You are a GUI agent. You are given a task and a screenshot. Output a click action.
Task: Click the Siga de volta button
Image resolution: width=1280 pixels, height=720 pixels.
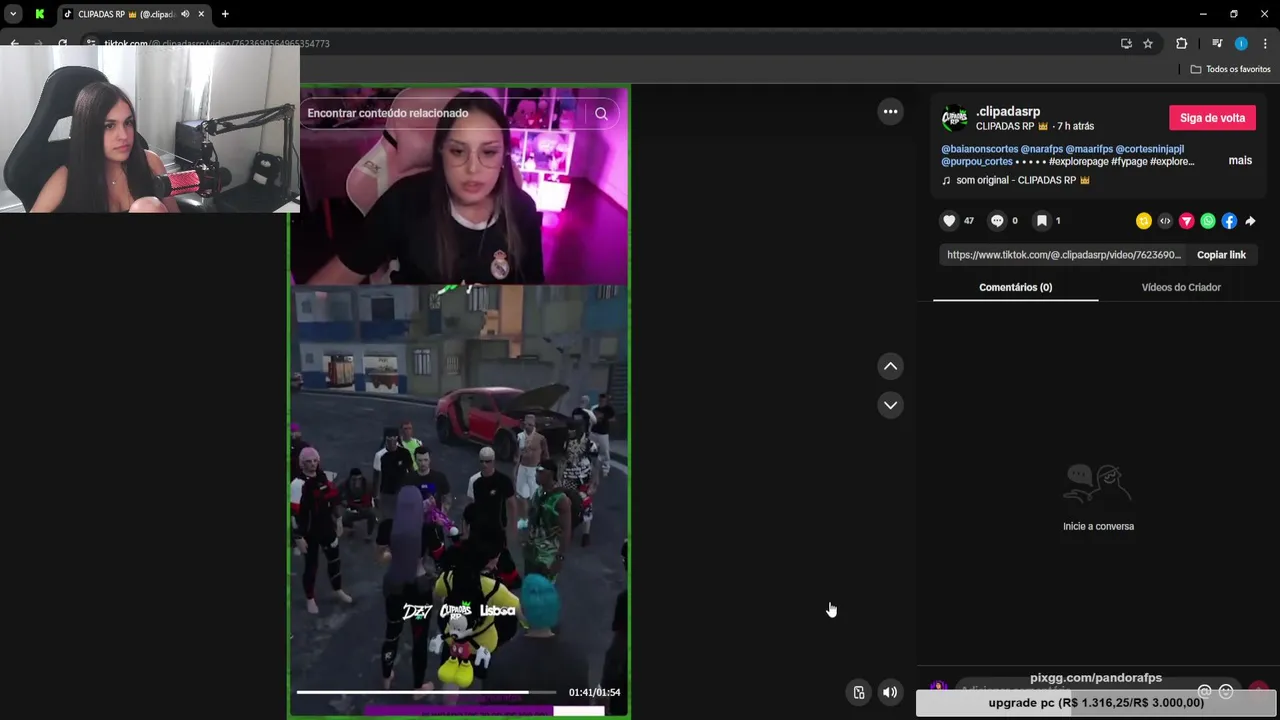tap(1212, 118)
